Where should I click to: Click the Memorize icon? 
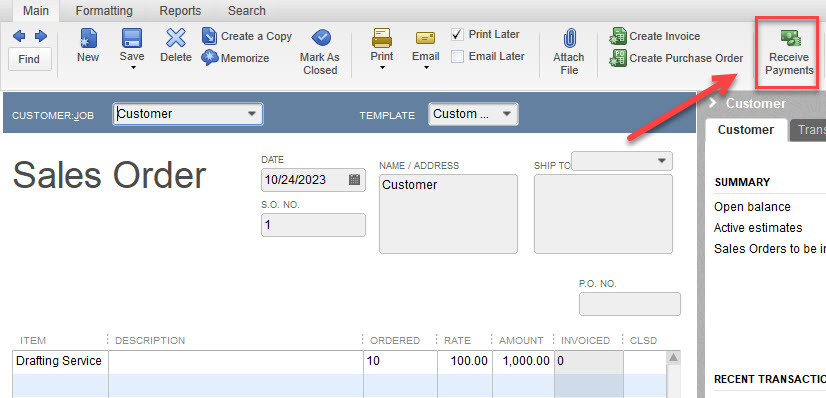coord(210,58)
